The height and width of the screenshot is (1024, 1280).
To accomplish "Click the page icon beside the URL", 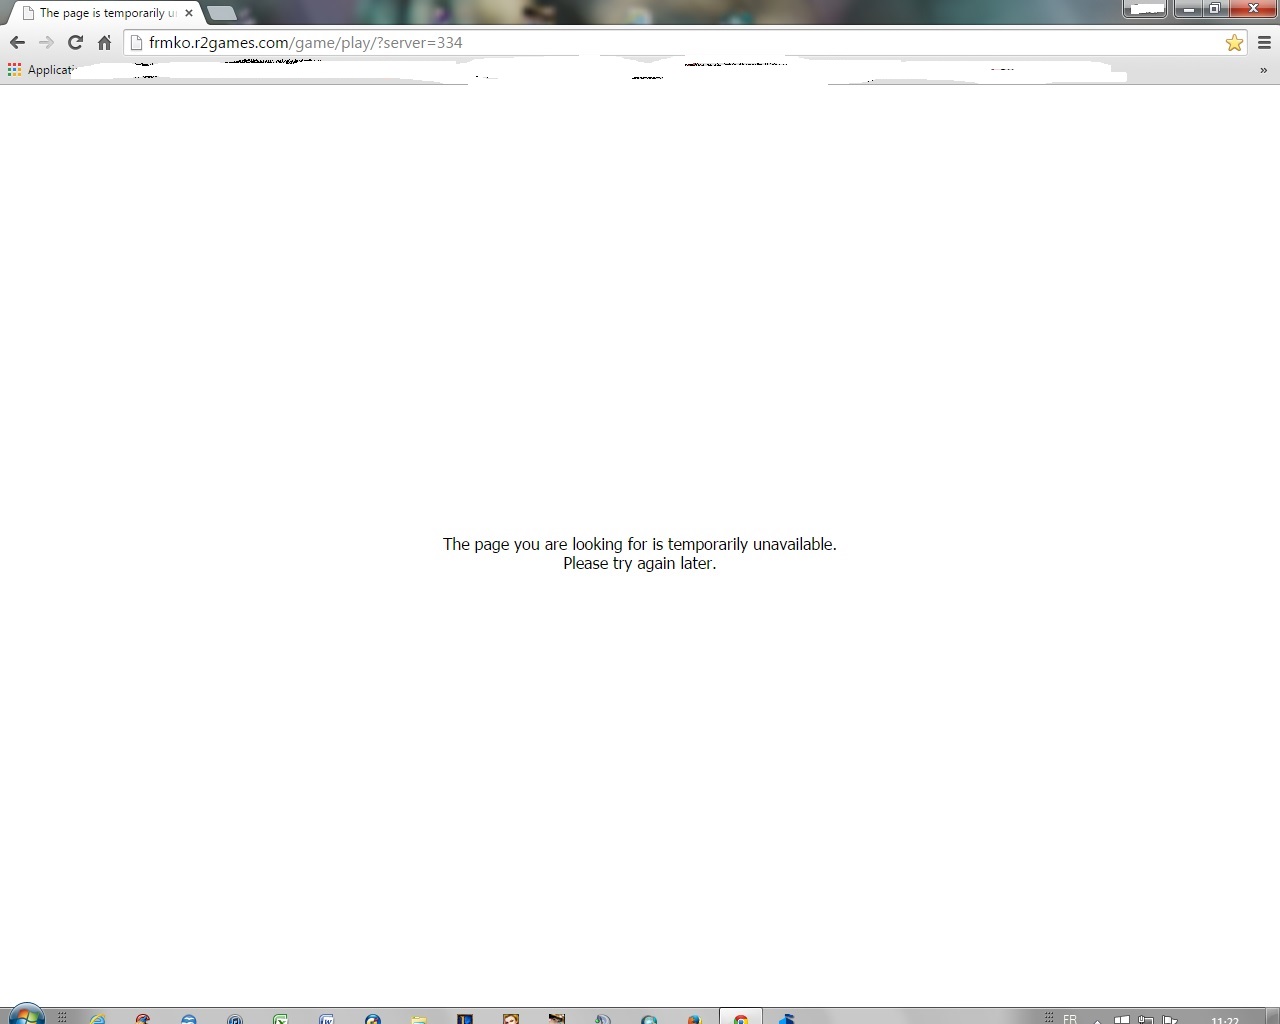I will pyautogui.click(x=137, y=42).
